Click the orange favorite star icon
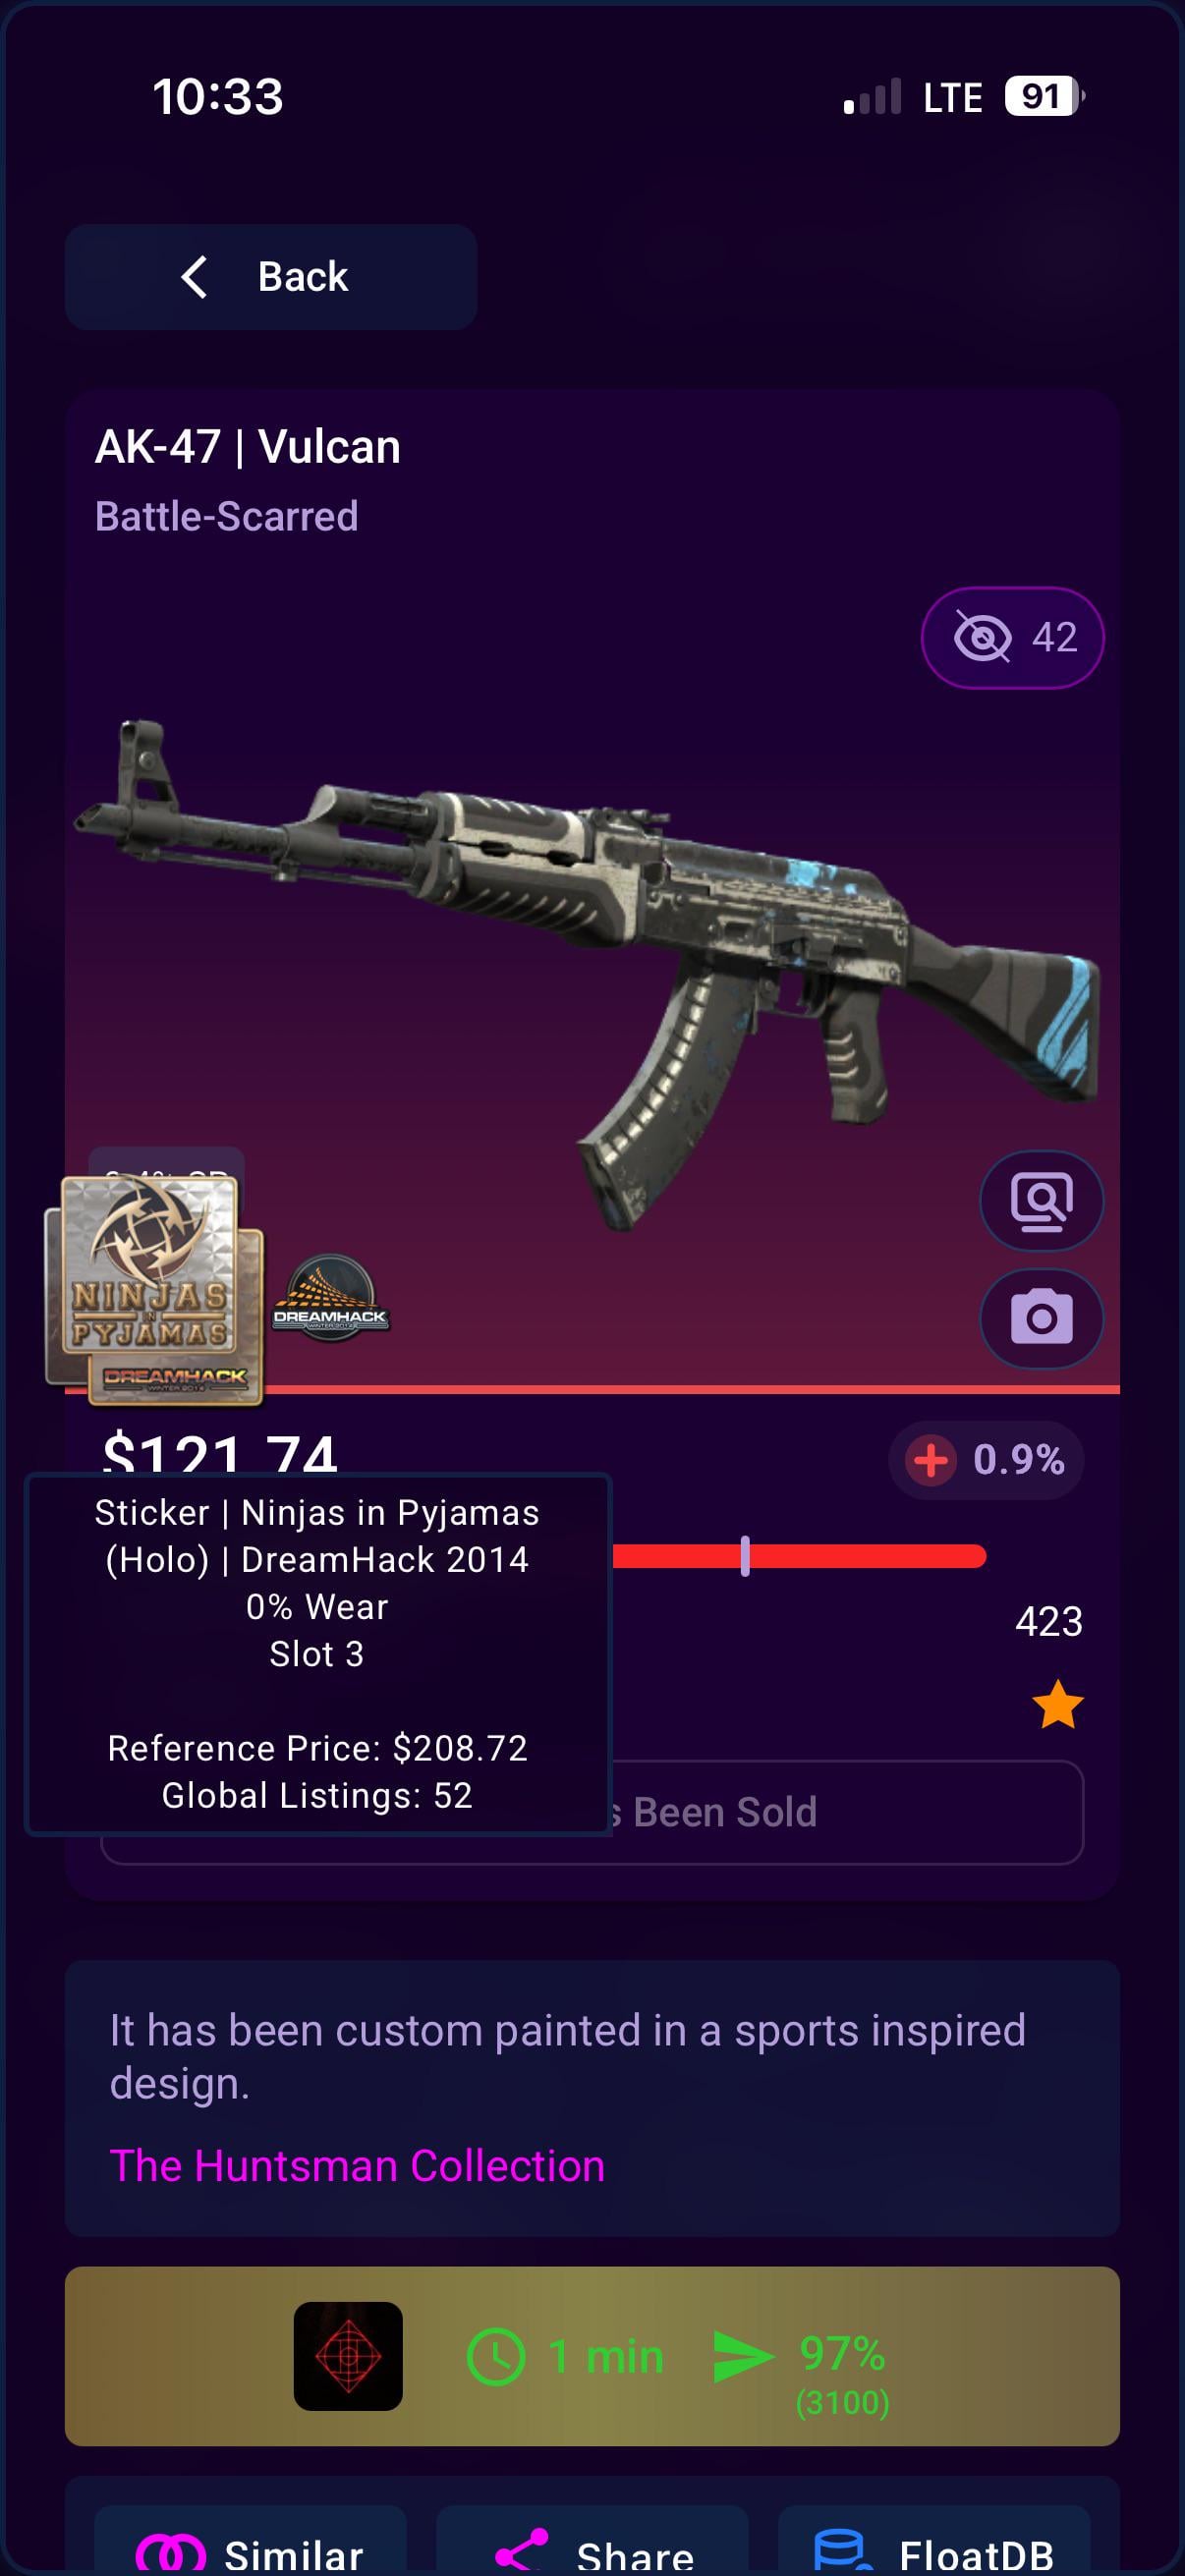 [x=1057, y=1704]
